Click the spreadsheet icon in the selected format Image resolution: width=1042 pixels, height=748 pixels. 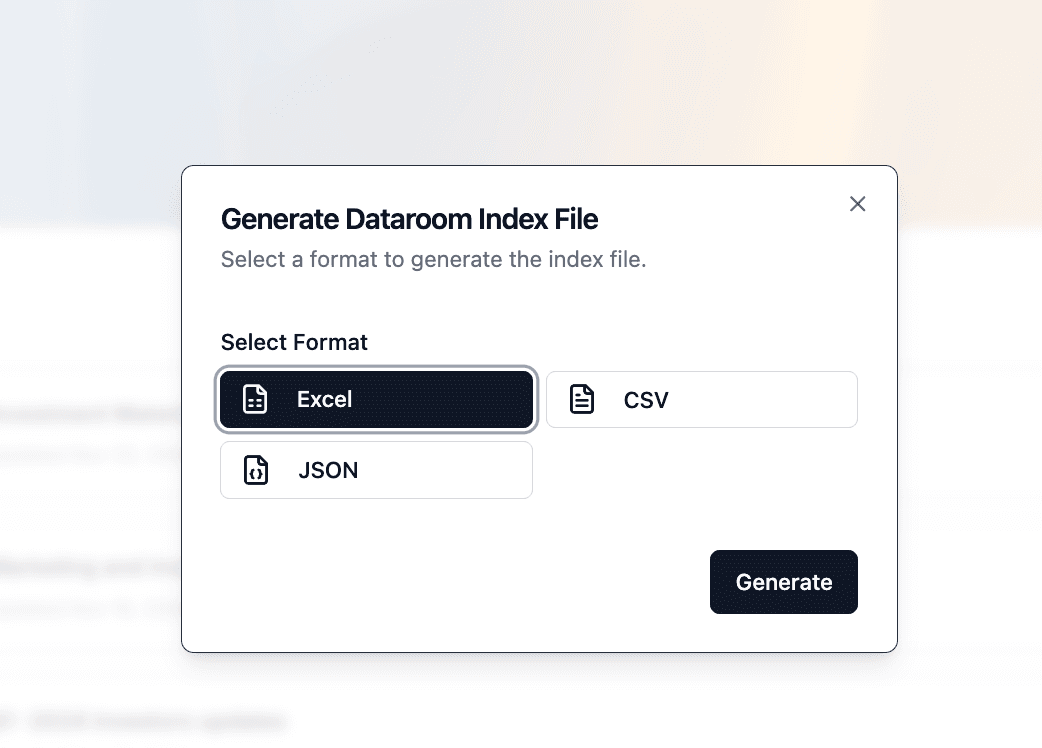(x=256, y=398)
